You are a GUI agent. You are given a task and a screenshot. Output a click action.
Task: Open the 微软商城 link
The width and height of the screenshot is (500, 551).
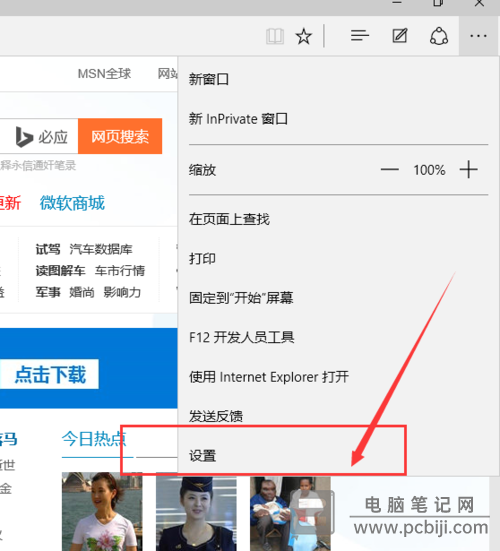pyautogui.click(x=72, y=203)
